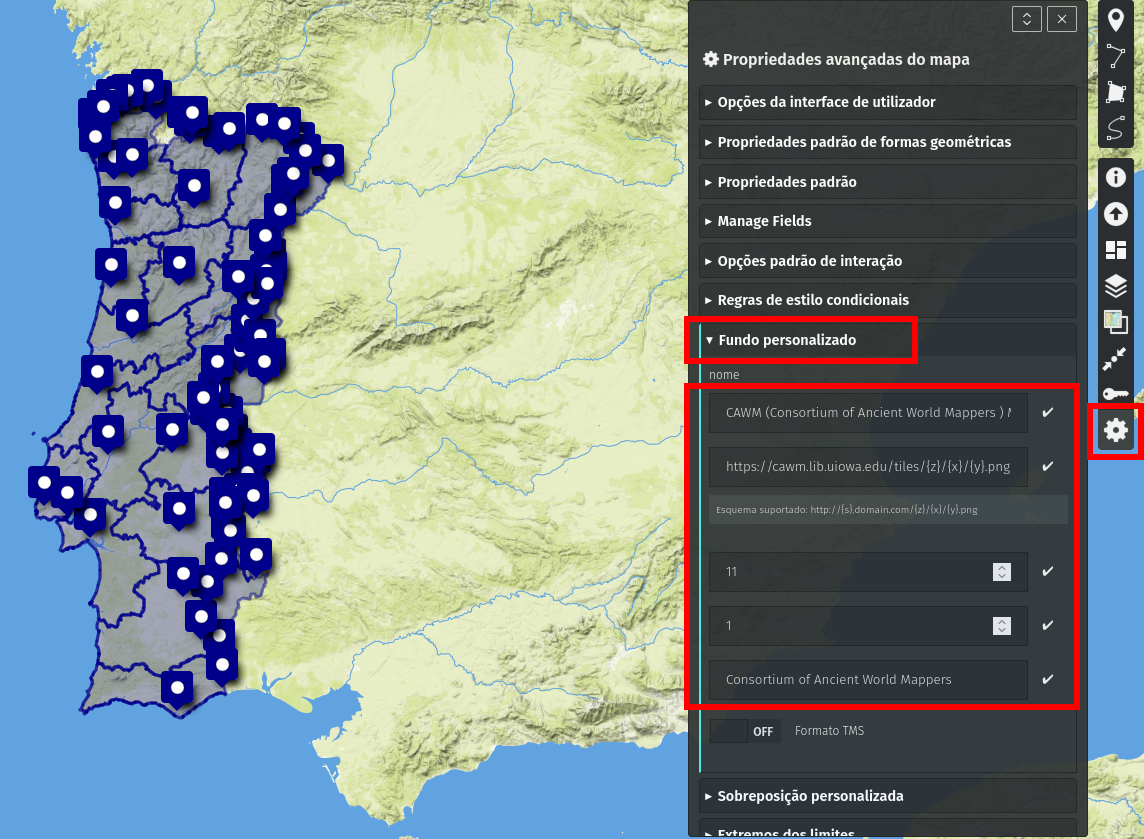Click checkmark beside the value 11 field
1144x839 pixels.
pos(1048,571)
